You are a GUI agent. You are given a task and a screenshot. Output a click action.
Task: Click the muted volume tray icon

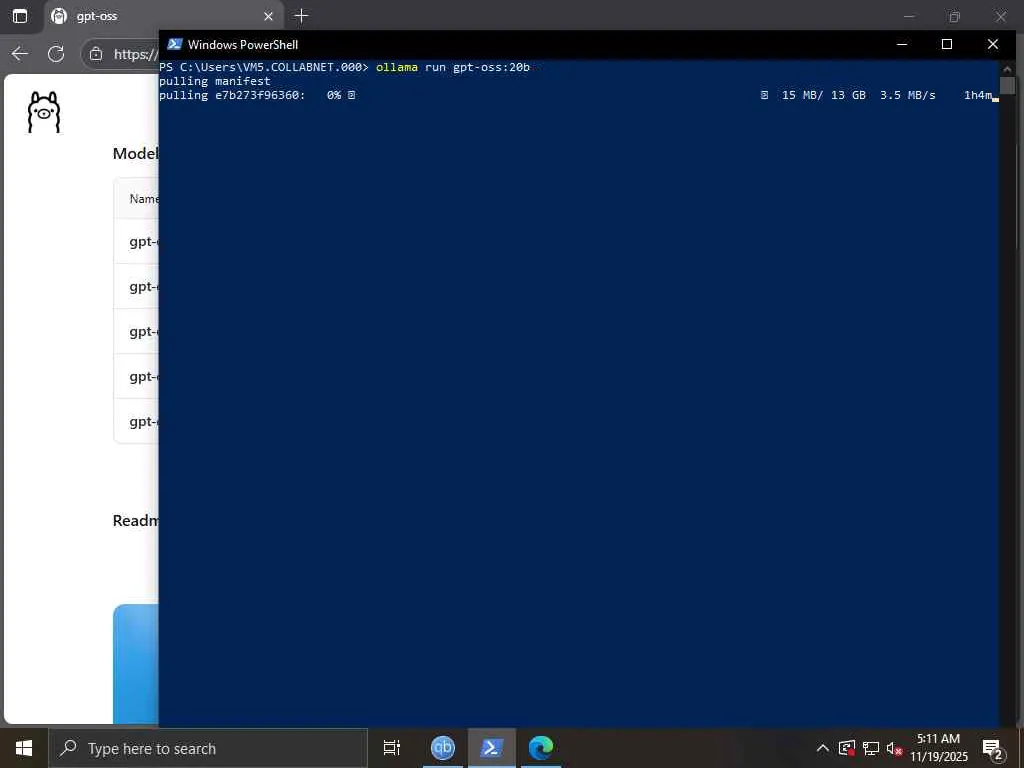pos(894,748)
